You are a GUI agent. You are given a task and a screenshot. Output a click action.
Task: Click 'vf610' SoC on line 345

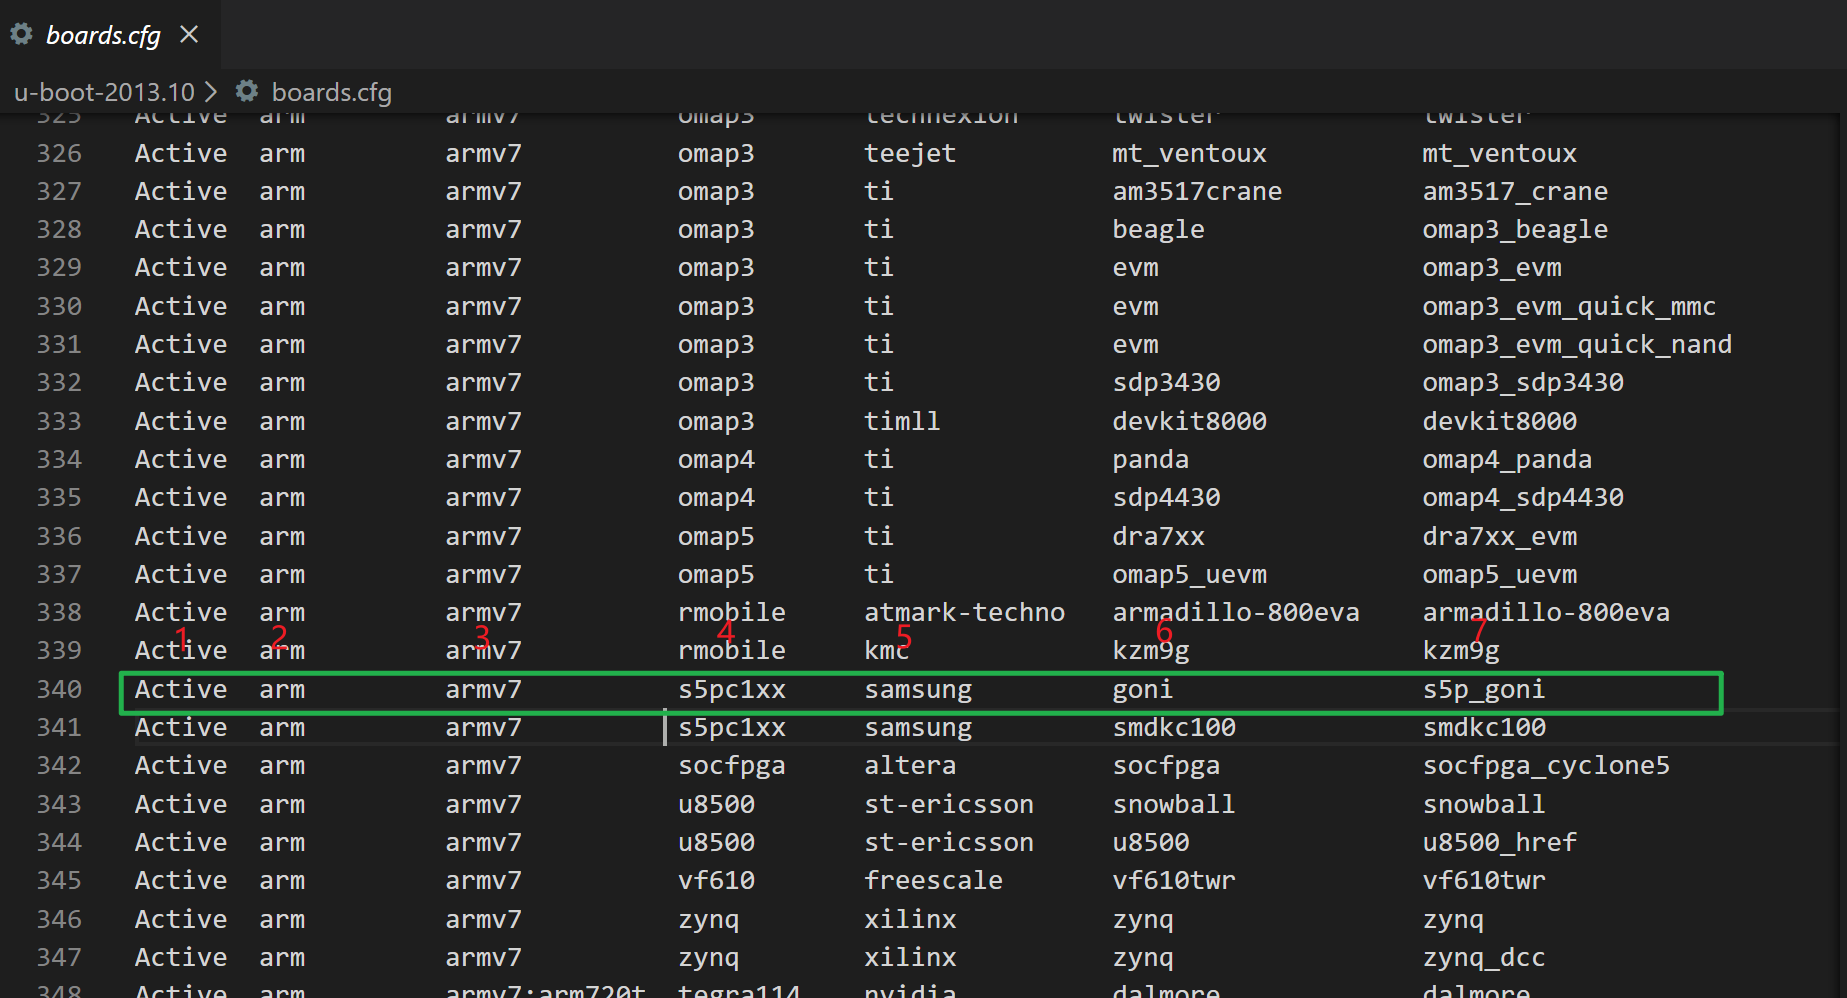tap(716, 880)
